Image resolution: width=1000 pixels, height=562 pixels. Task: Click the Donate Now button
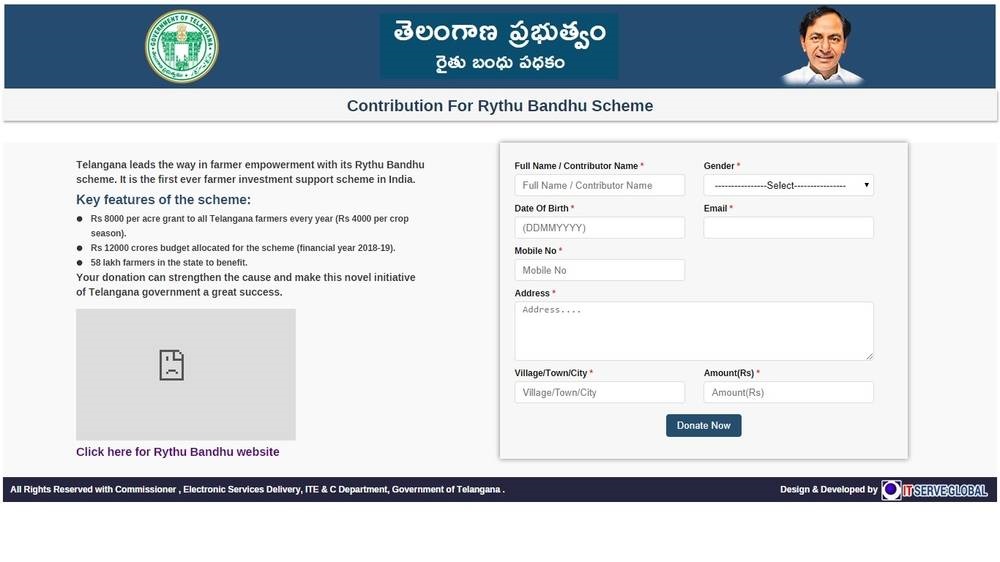[x=703, y=425]
